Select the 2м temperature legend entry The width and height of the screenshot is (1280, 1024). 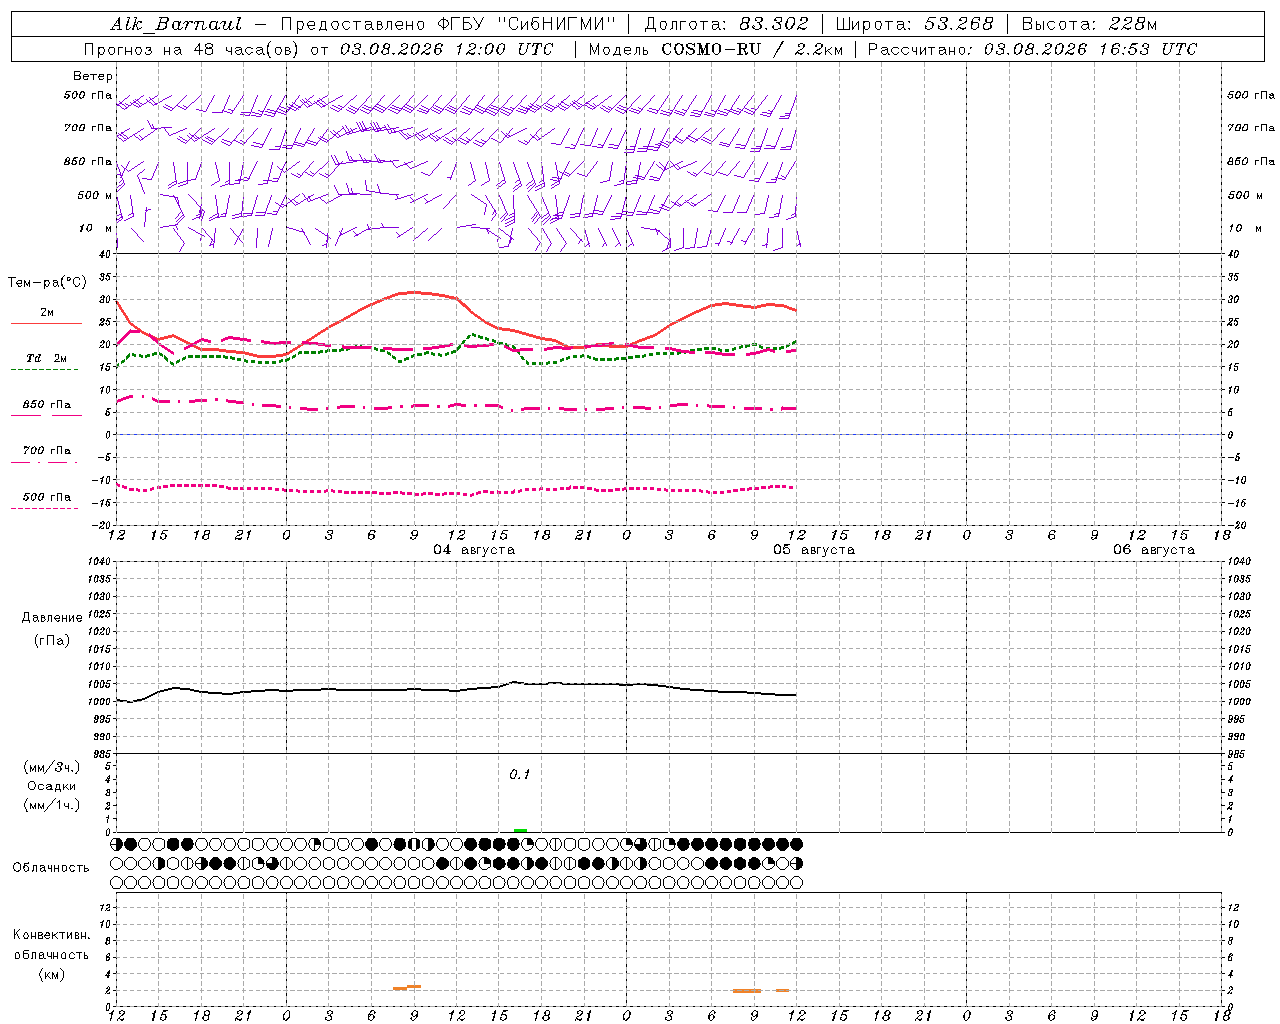tap(47, 312)
